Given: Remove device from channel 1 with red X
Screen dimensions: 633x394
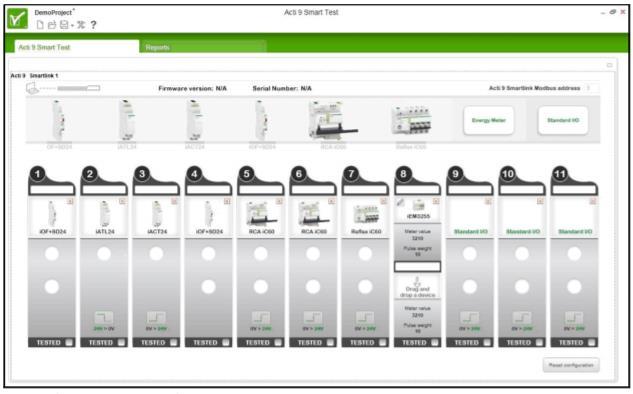Looking at the screenshot, I should point(70,201).
